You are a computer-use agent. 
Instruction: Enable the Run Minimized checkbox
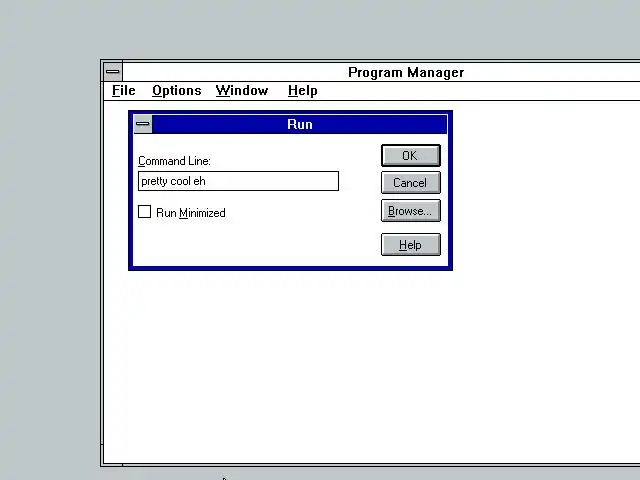(144, 212)
